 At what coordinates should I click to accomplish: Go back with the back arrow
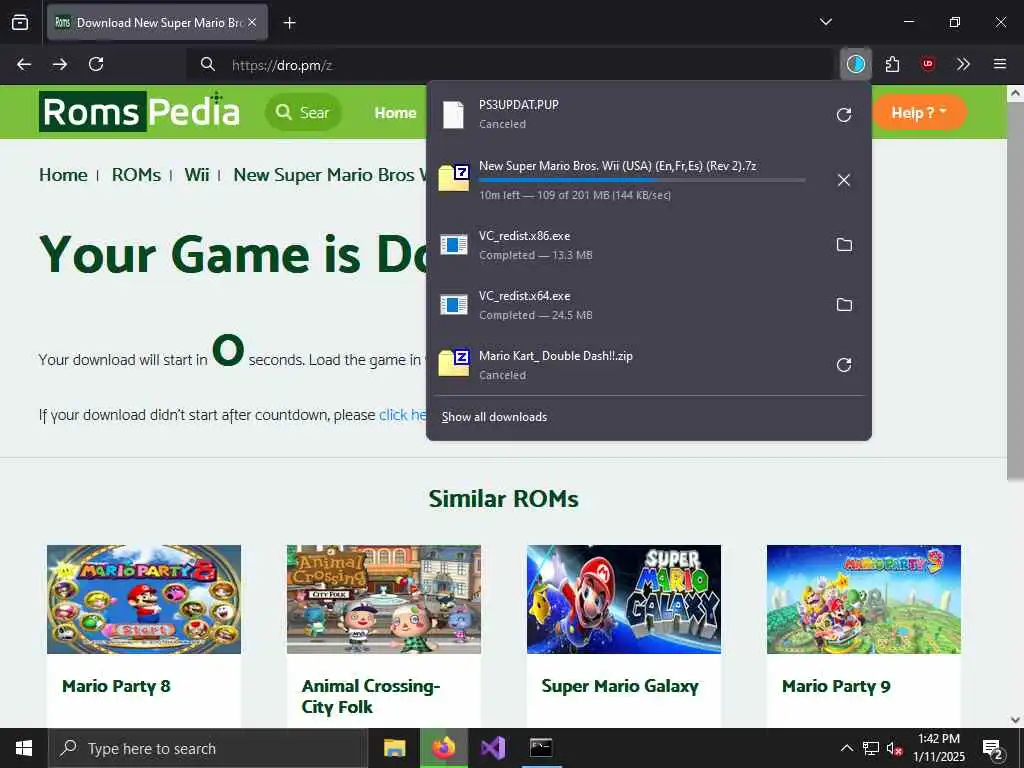[24, 64]
